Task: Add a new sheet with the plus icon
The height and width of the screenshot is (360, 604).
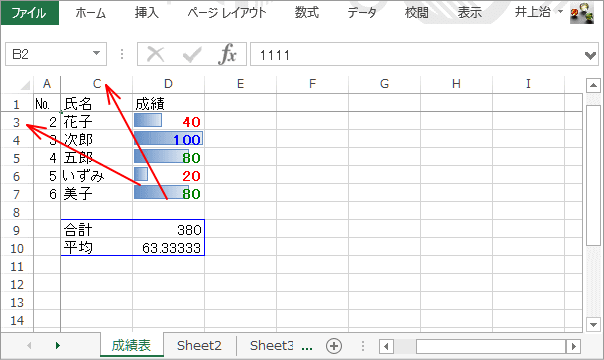Action: [x=334, y=346]
